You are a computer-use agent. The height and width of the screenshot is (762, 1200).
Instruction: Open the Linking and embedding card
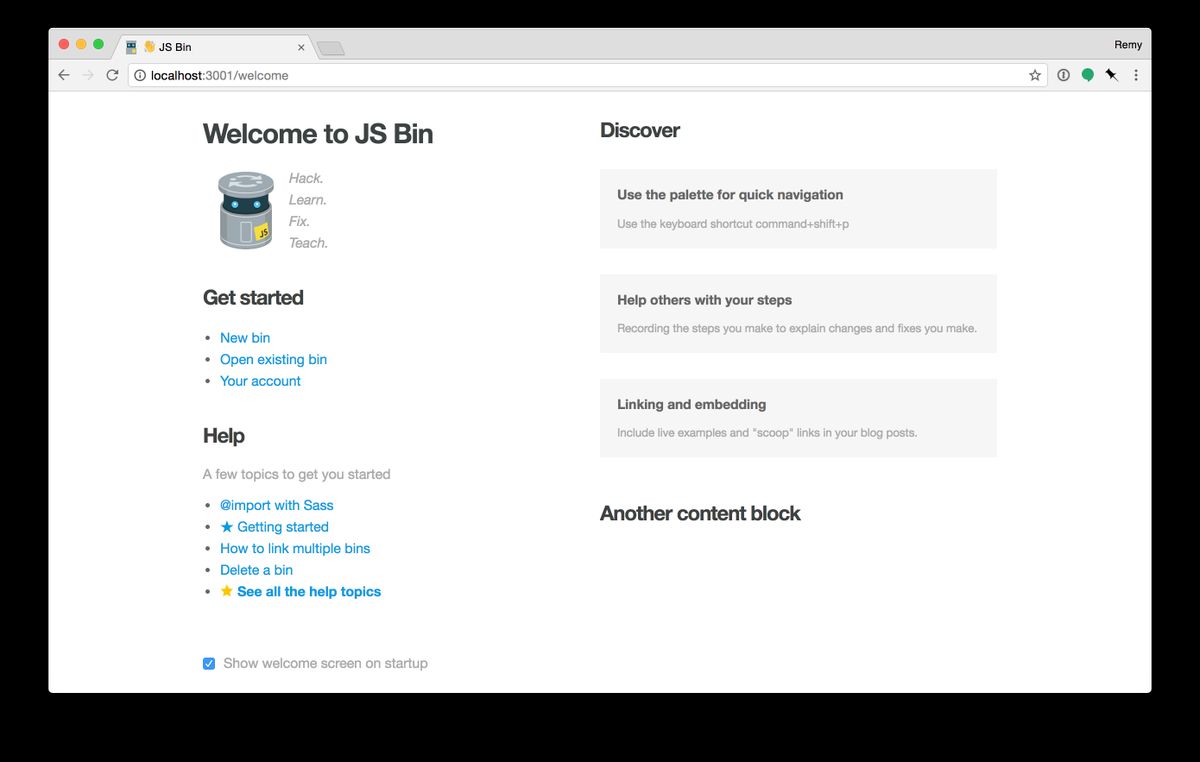[798, 418]
